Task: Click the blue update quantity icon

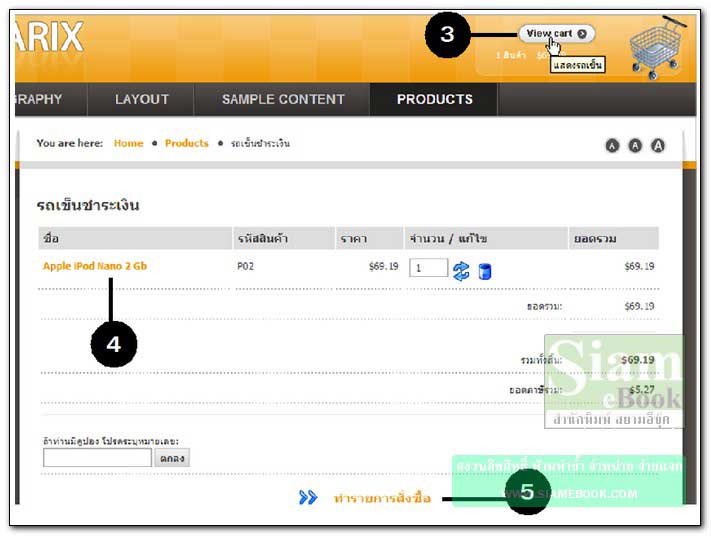Action: tap(461, 271)
